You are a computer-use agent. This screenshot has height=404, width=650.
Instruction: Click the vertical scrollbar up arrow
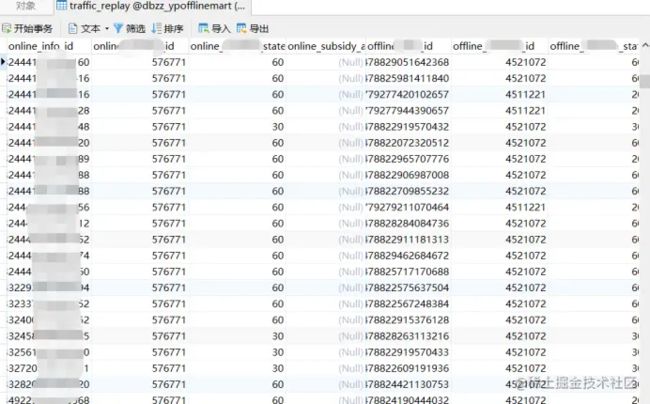click(645, 45)
